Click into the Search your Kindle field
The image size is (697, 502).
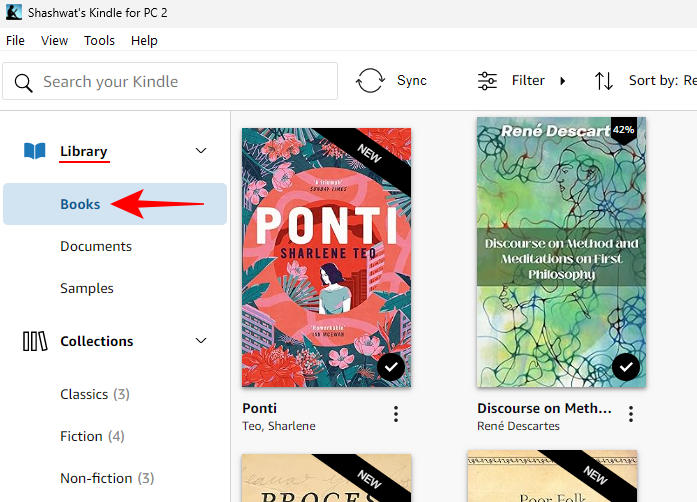(x=170, y=81)
